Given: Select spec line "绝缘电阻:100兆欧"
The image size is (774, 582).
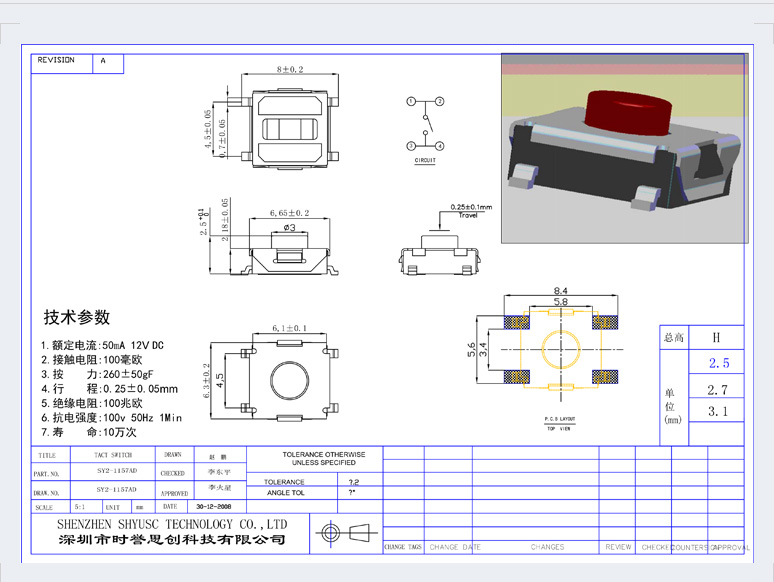Looking at the screenshot, I should tap(92, 403).
